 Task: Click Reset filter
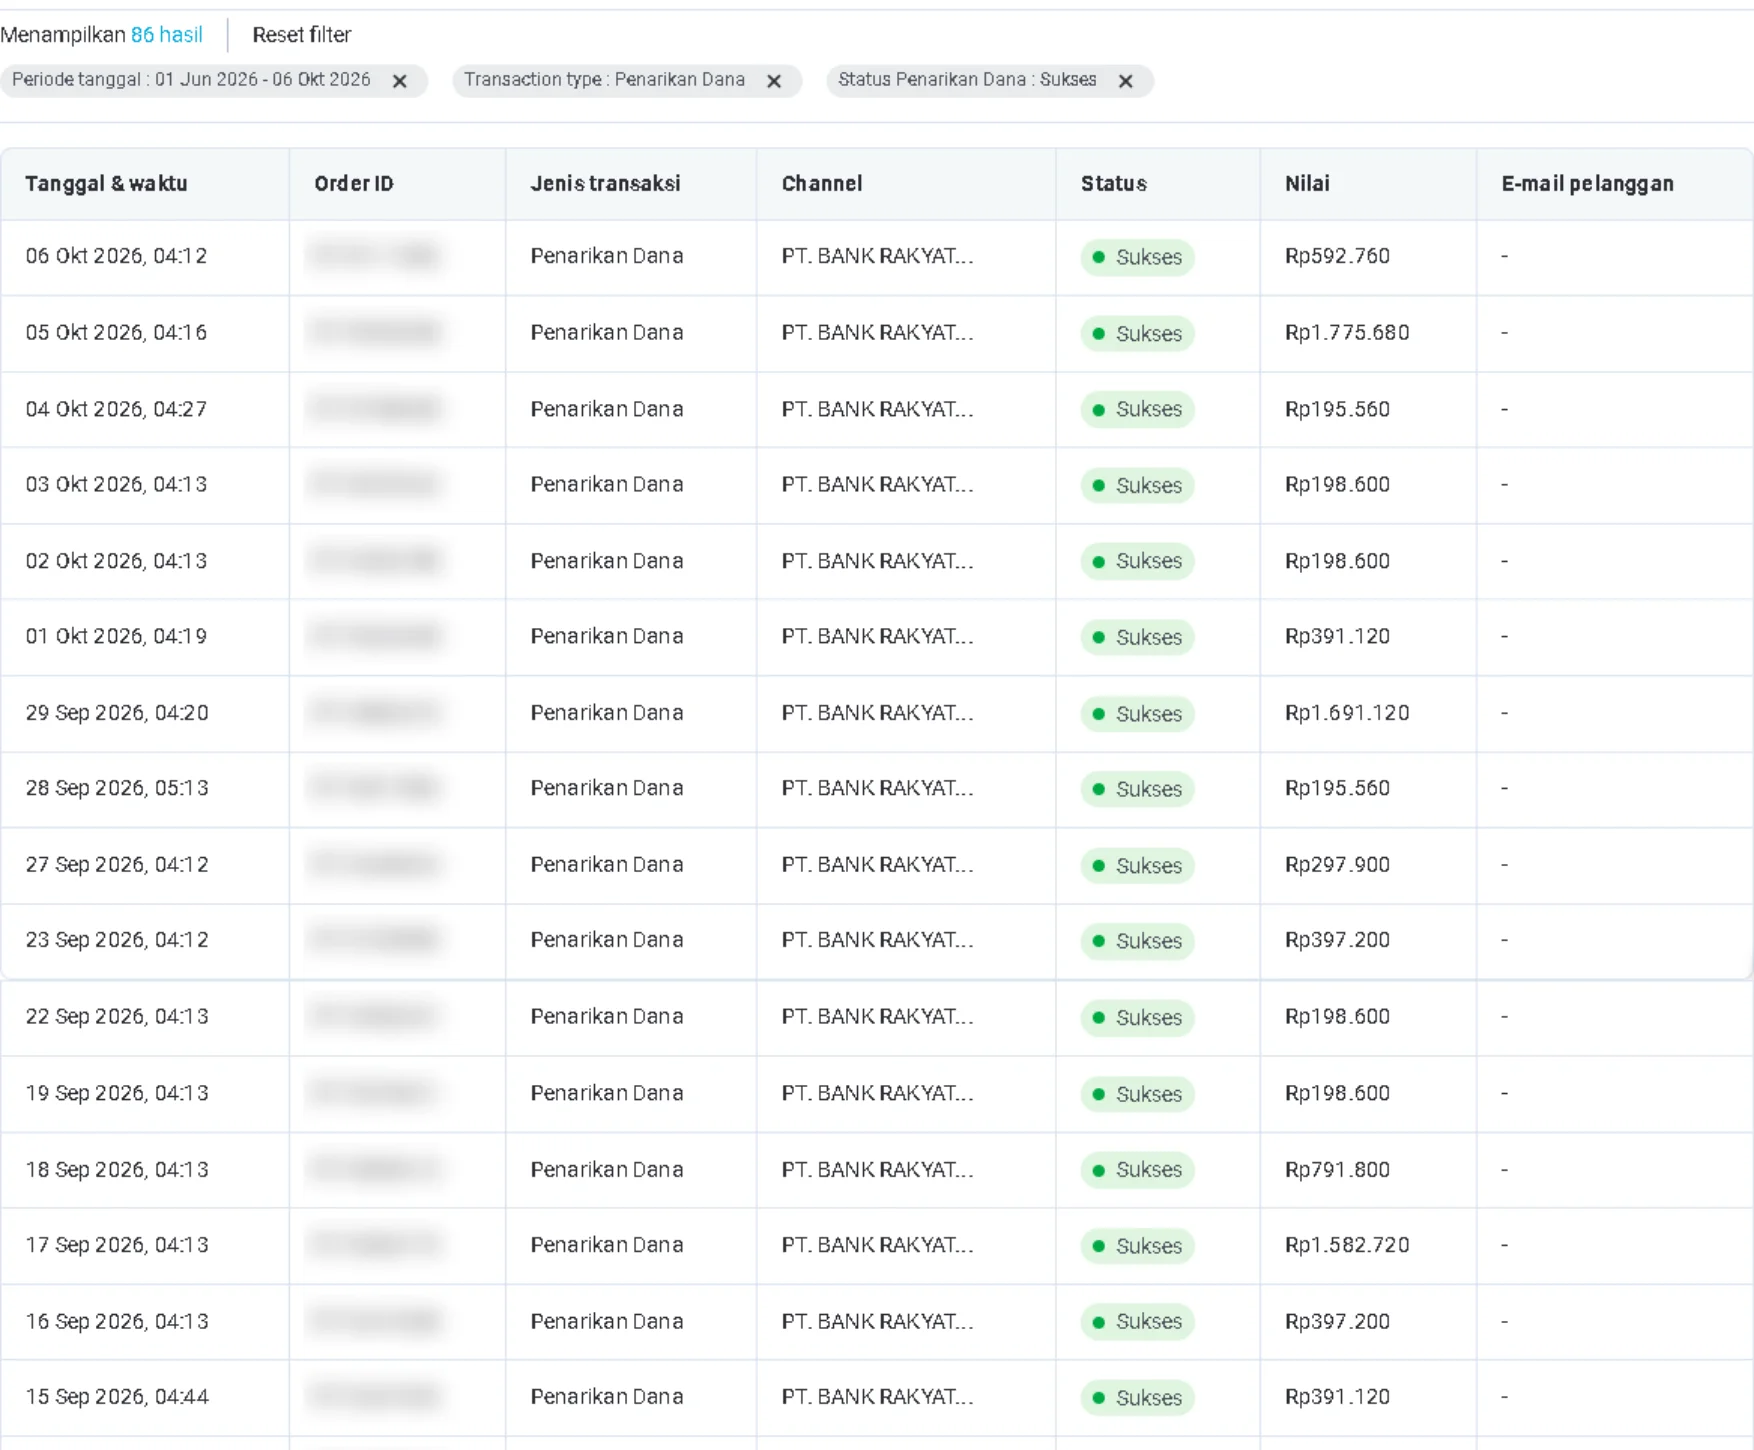(x=301, y=35)
